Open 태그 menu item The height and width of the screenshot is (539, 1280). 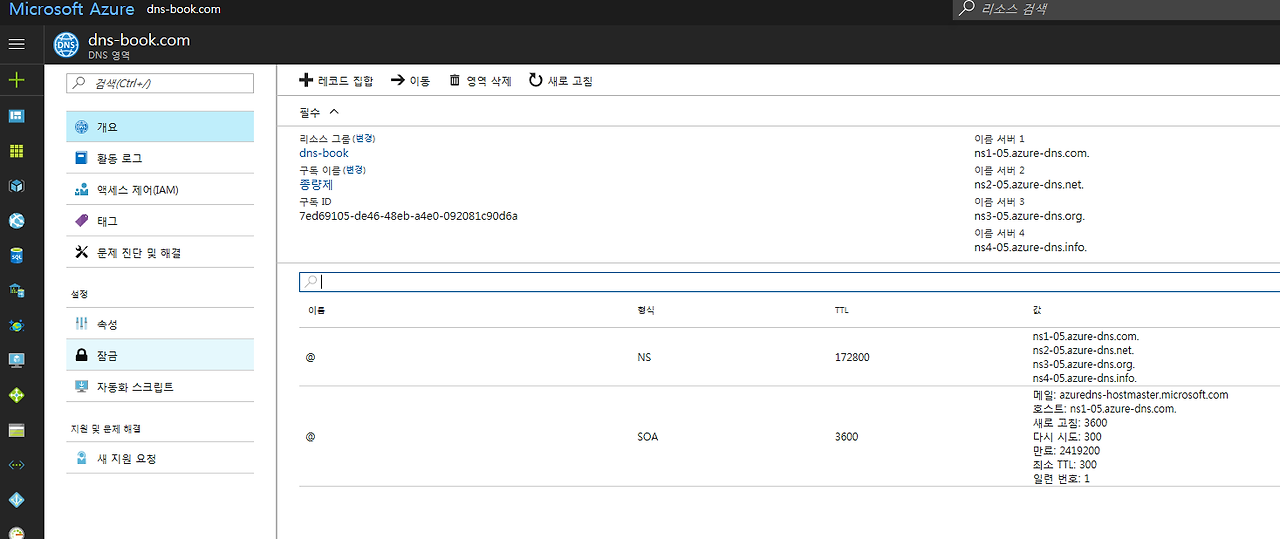pos(160,221)
